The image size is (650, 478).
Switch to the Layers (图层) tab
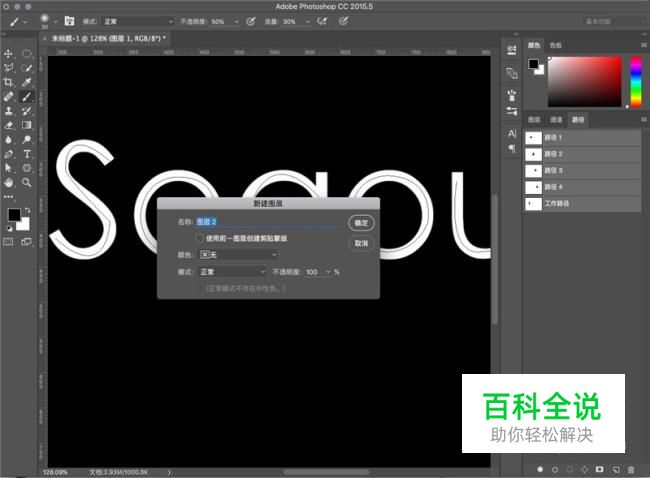[x=534, y=120]
